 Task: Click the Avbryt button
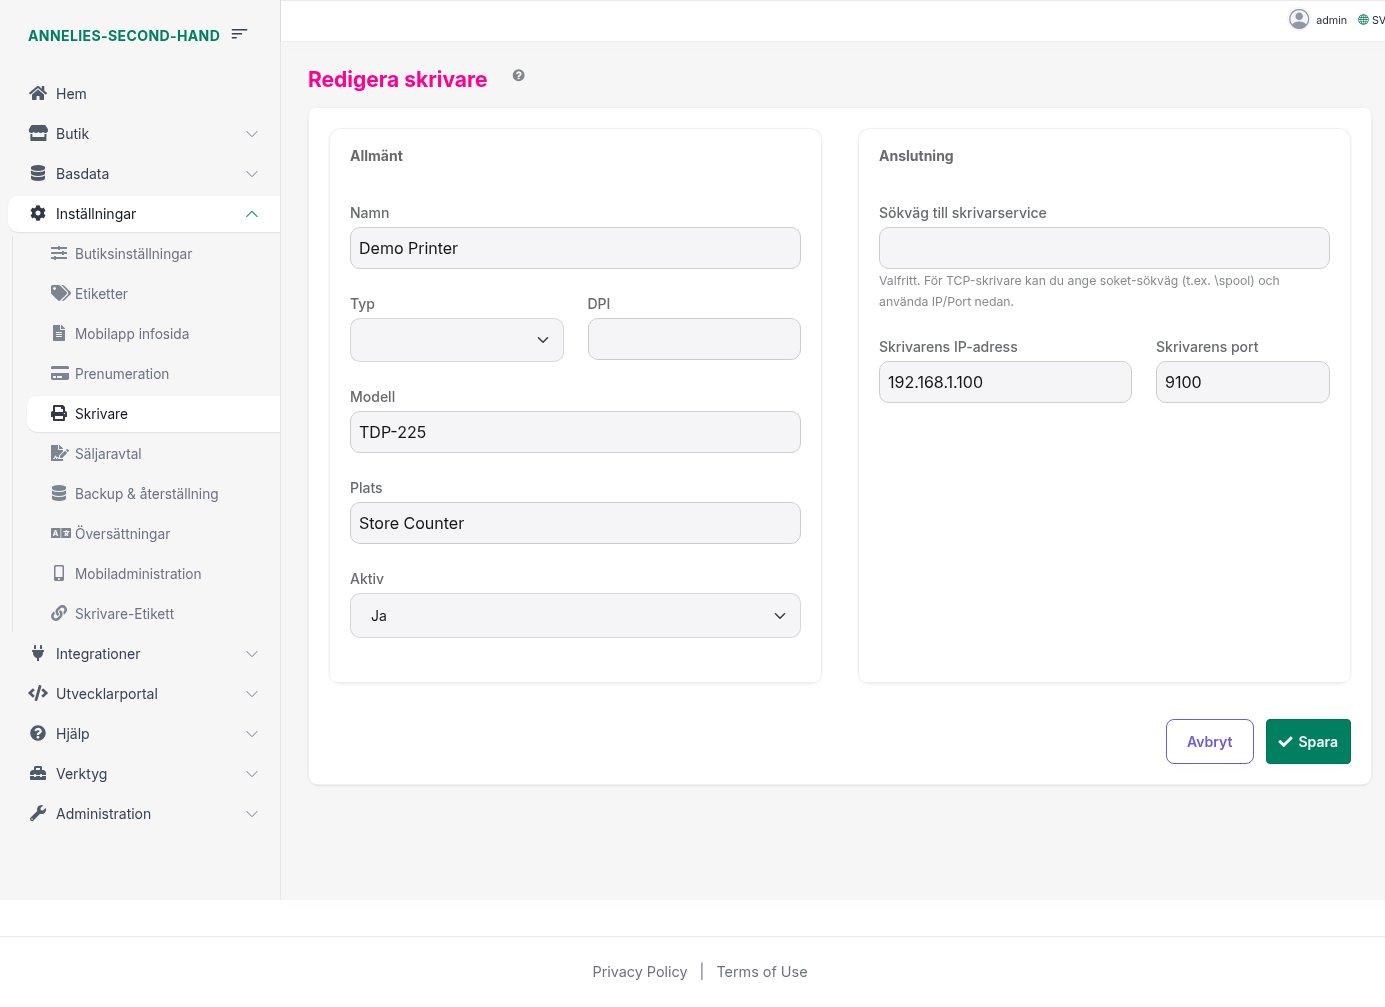tap(1209, 742)
